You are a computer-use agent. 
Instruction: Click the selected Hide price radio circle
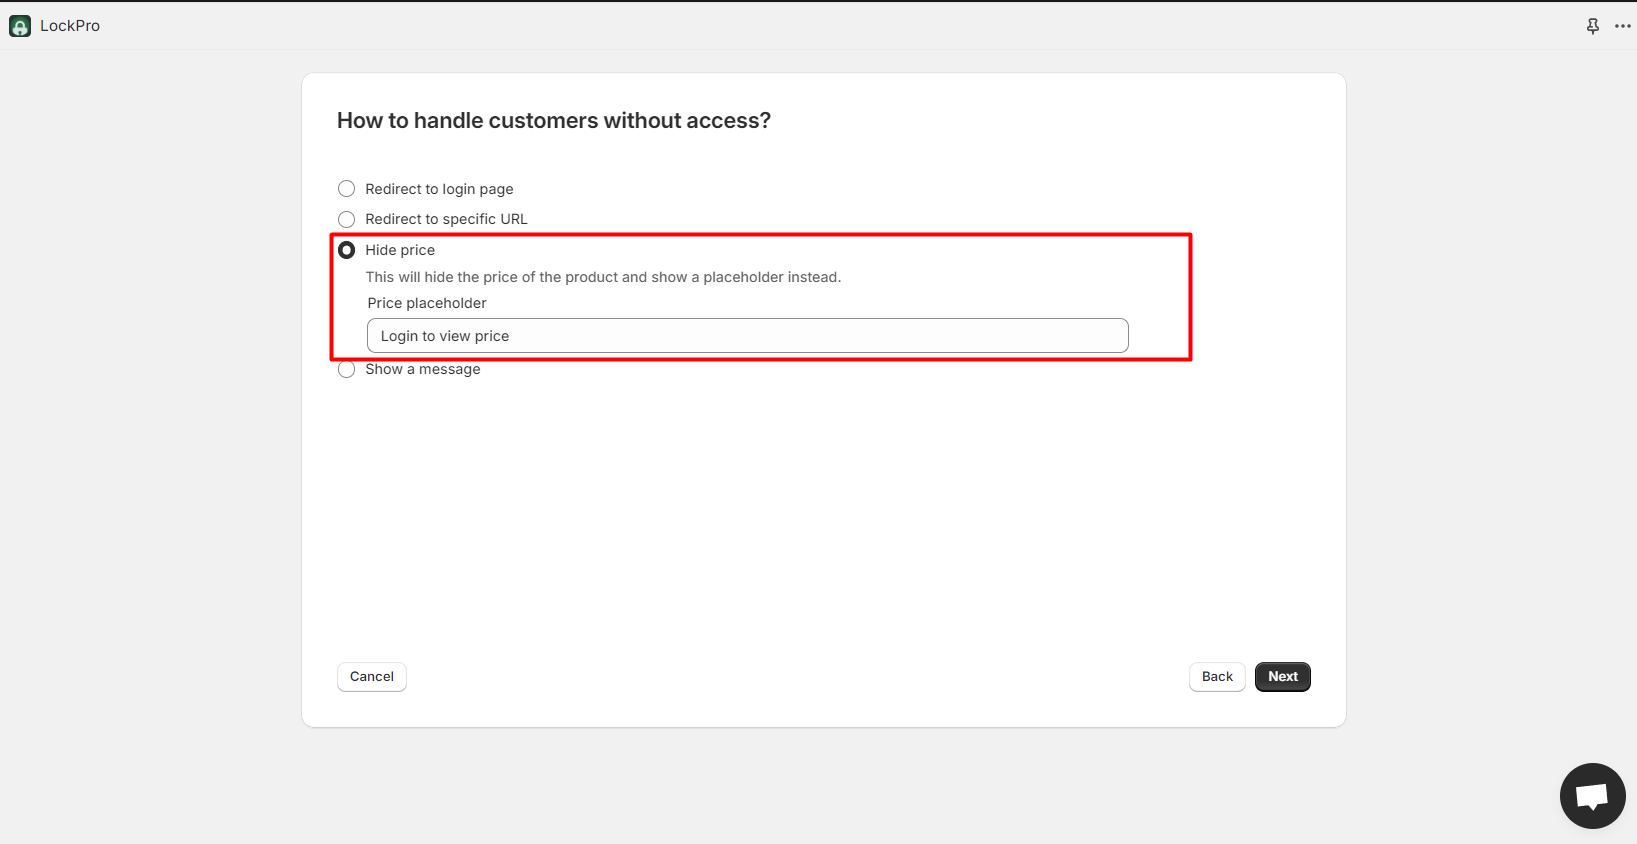point(347,250)
